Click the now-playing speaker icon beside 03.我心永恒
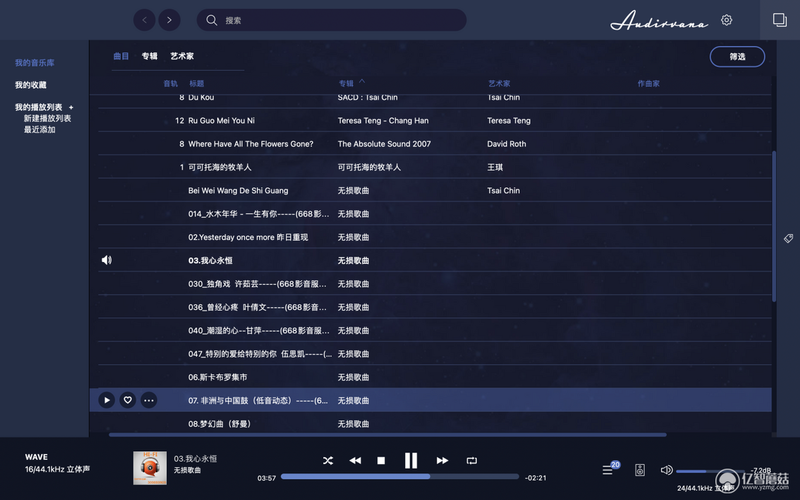800x500 pixels. click(x=106, y=260)
